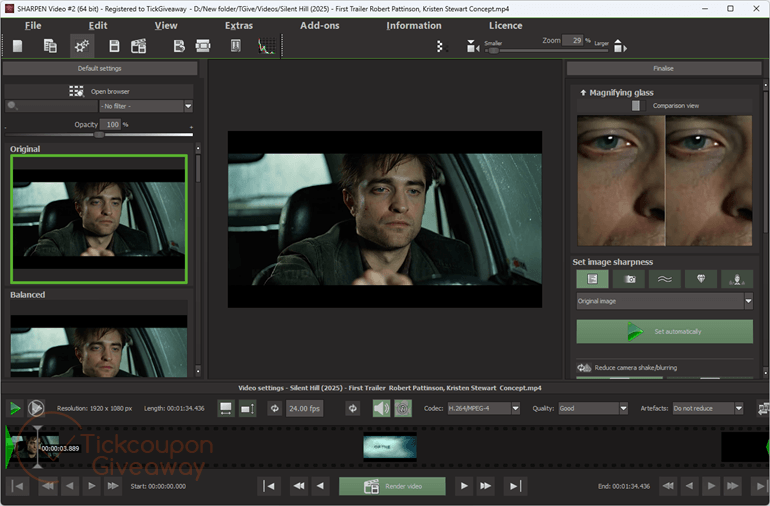Image resolution: width=770 pixels, height=506 pixels.
Task: Jump to end using skip button right of Render video
Action: click(515, 486)
